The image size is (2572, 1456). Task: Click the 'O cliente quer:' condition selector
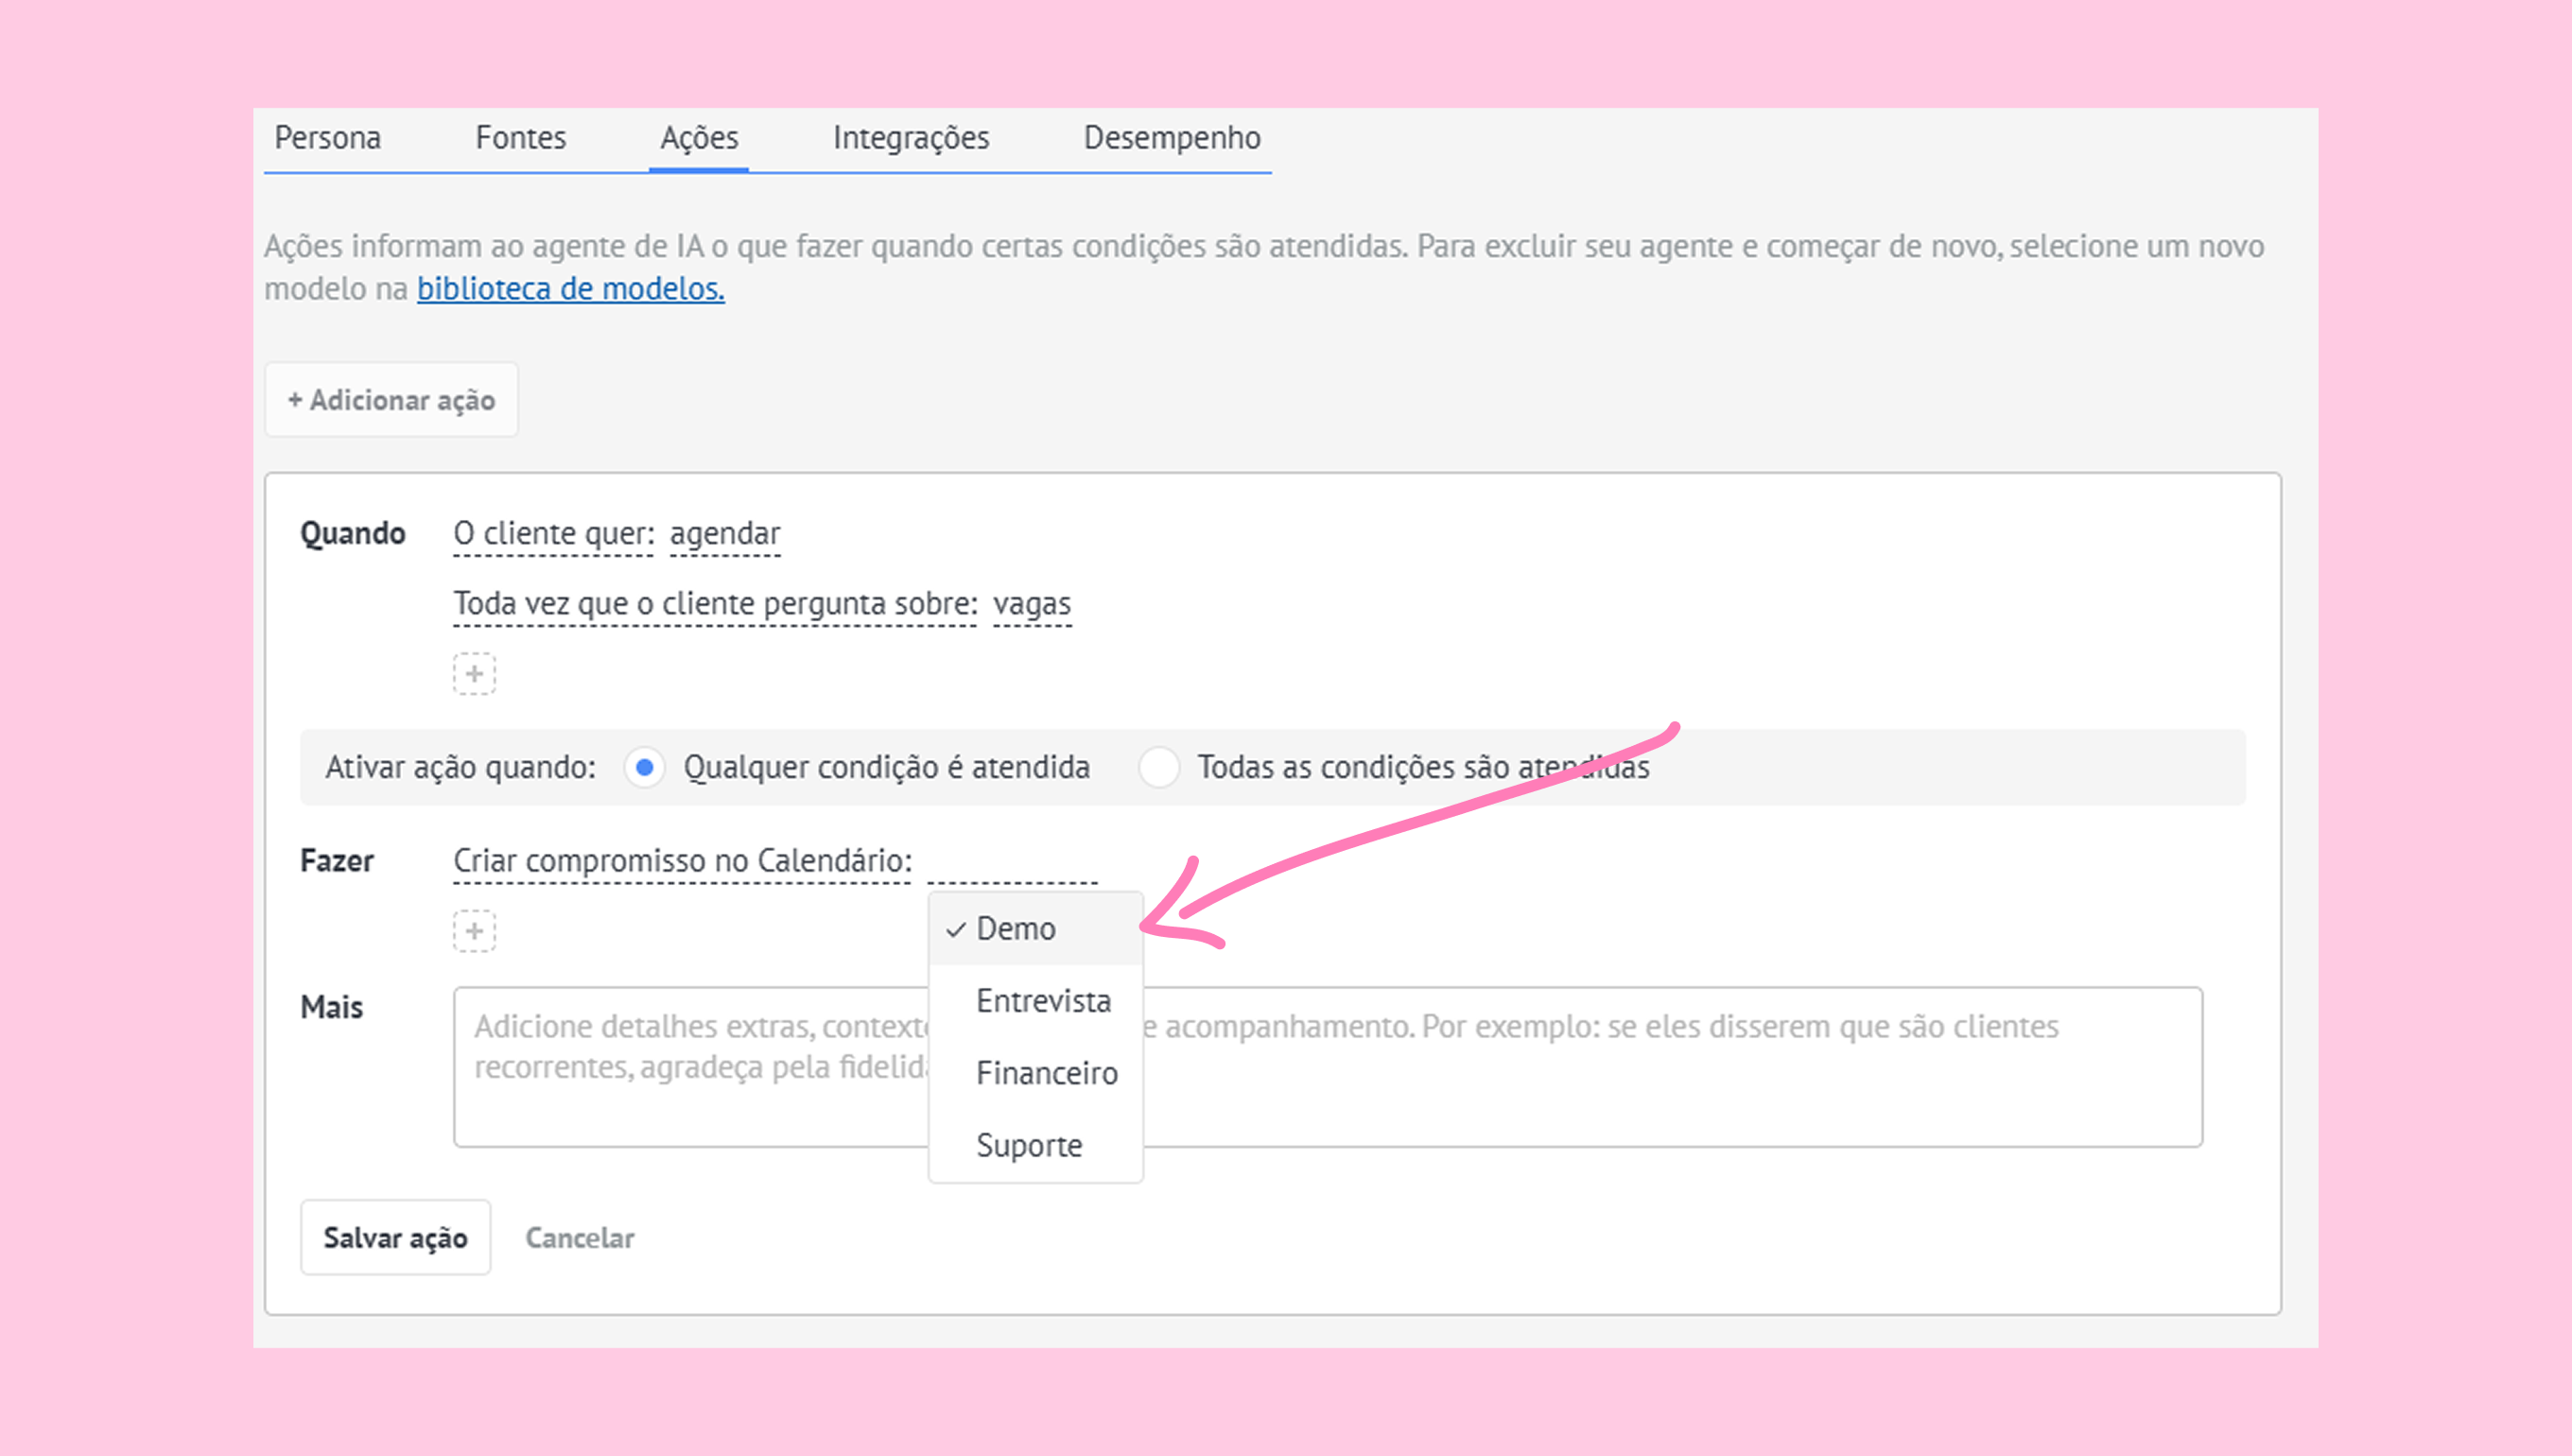pyautogui.click(x=553, y=534)
